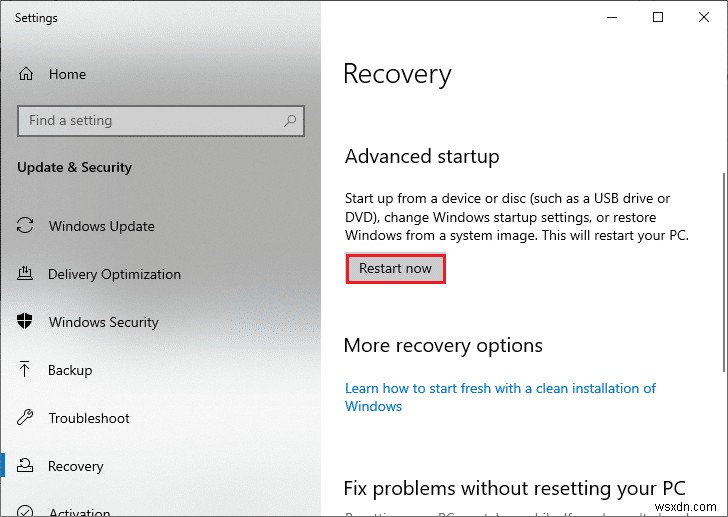Click the search magnifier icon
This screenshot has width=728, height=517.
(x=290, y=121)
